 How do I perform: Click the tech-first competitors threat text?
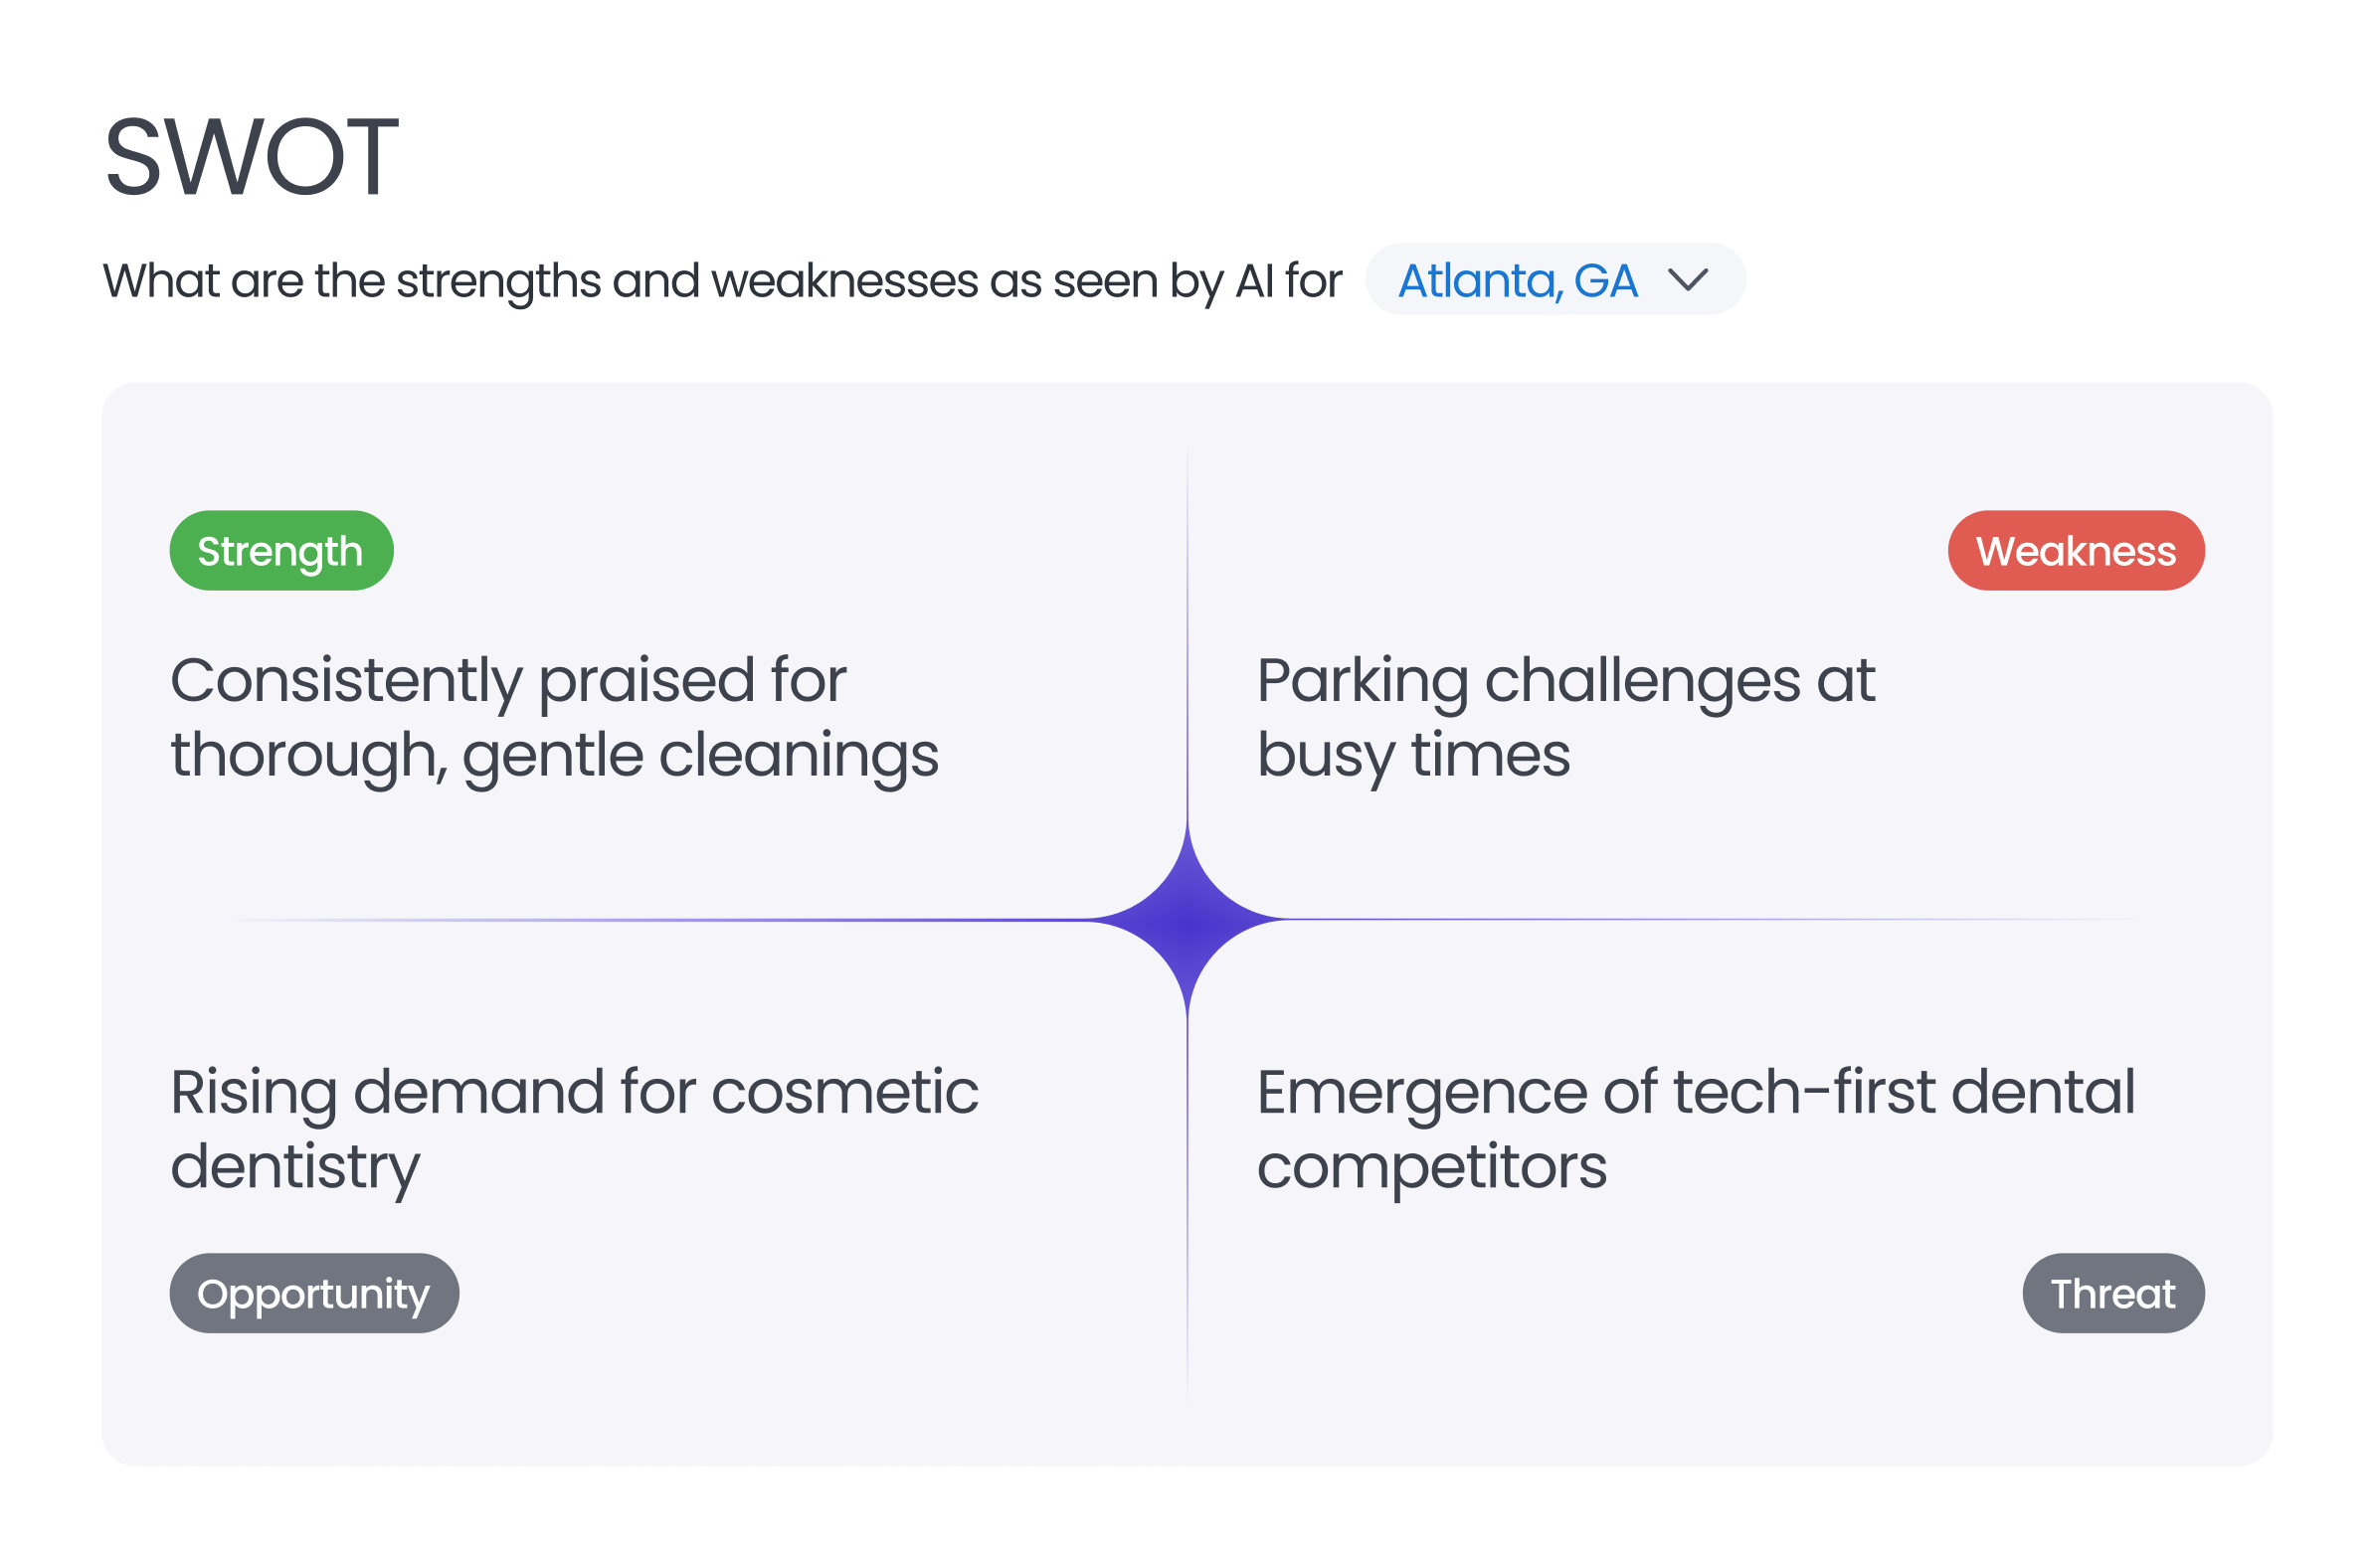click(1697, 1126)
